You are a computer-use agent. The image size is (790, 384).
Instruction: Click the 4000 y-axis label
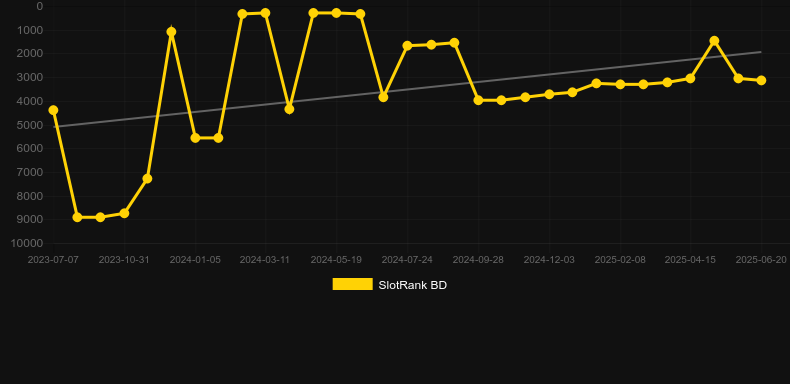31,101
